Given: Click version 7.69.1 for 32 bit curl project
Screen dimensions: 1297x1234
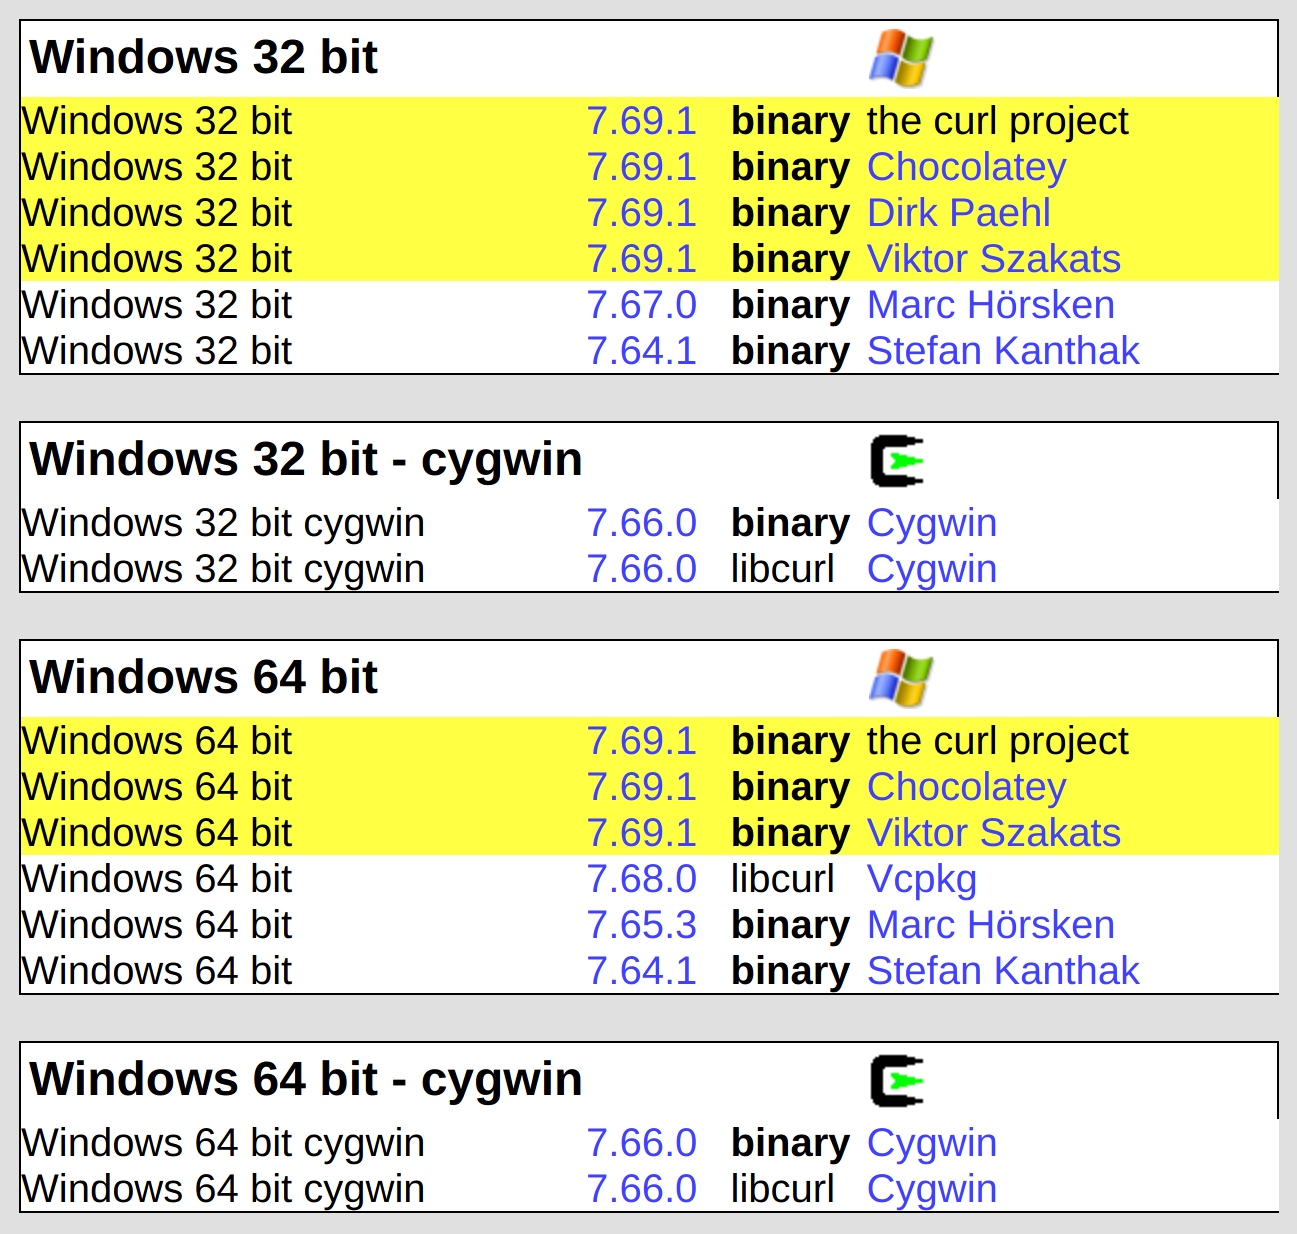Looking at the screenshot, I should coord(641,121).
